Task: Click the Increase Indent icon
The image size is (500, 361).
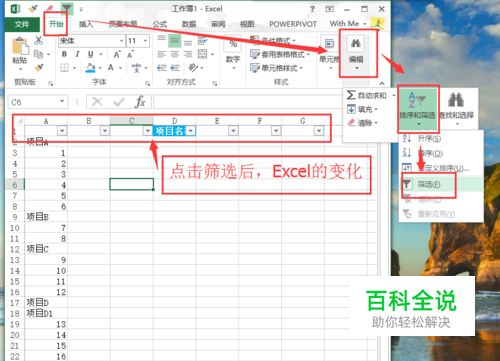Action: tap(175, 68)
